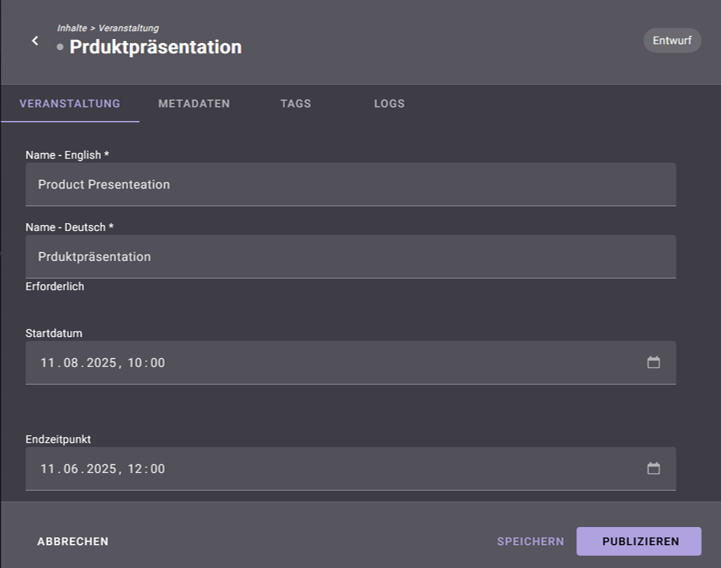The height and width of the screenshot is (568, 721).
Task: Click the Erforderlich hint text
Action: pos(55,287)
